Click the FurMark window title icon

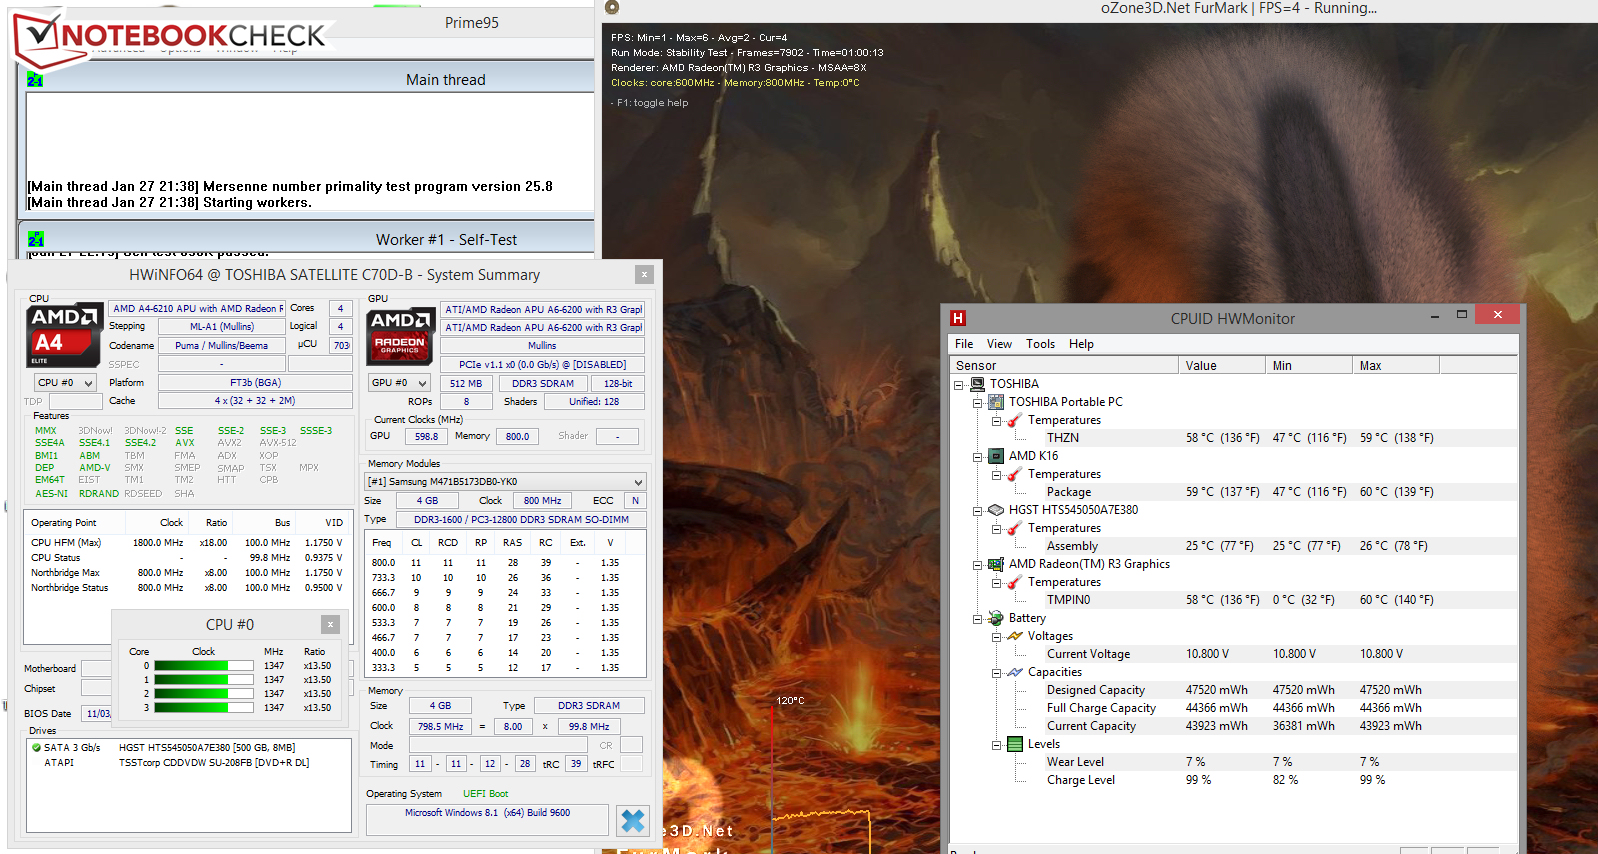coord(612,8)
